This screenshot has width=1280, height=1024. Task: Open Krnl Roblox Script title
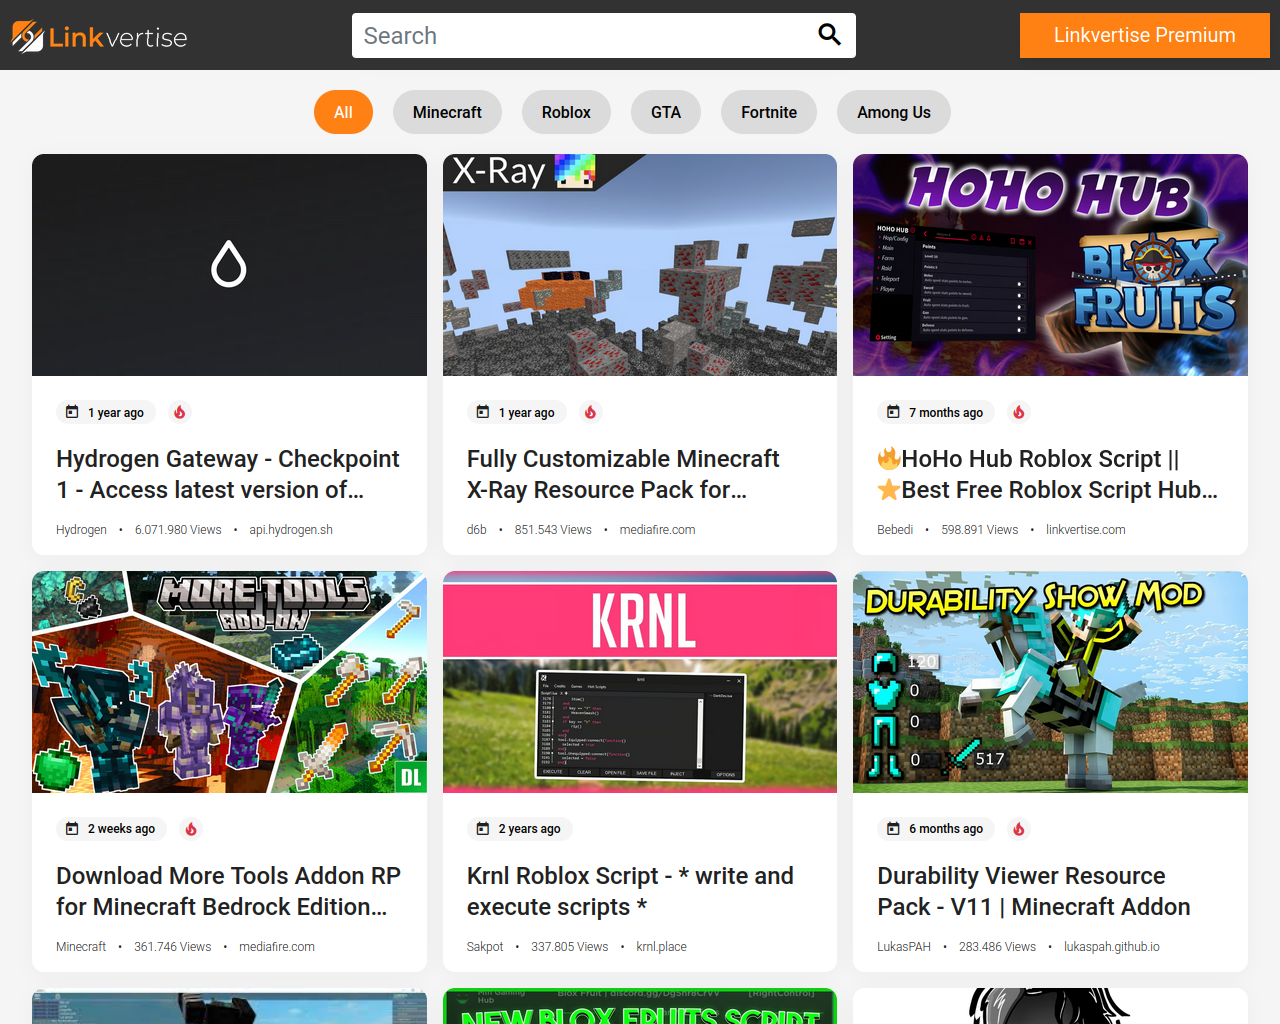pos(630,891)
